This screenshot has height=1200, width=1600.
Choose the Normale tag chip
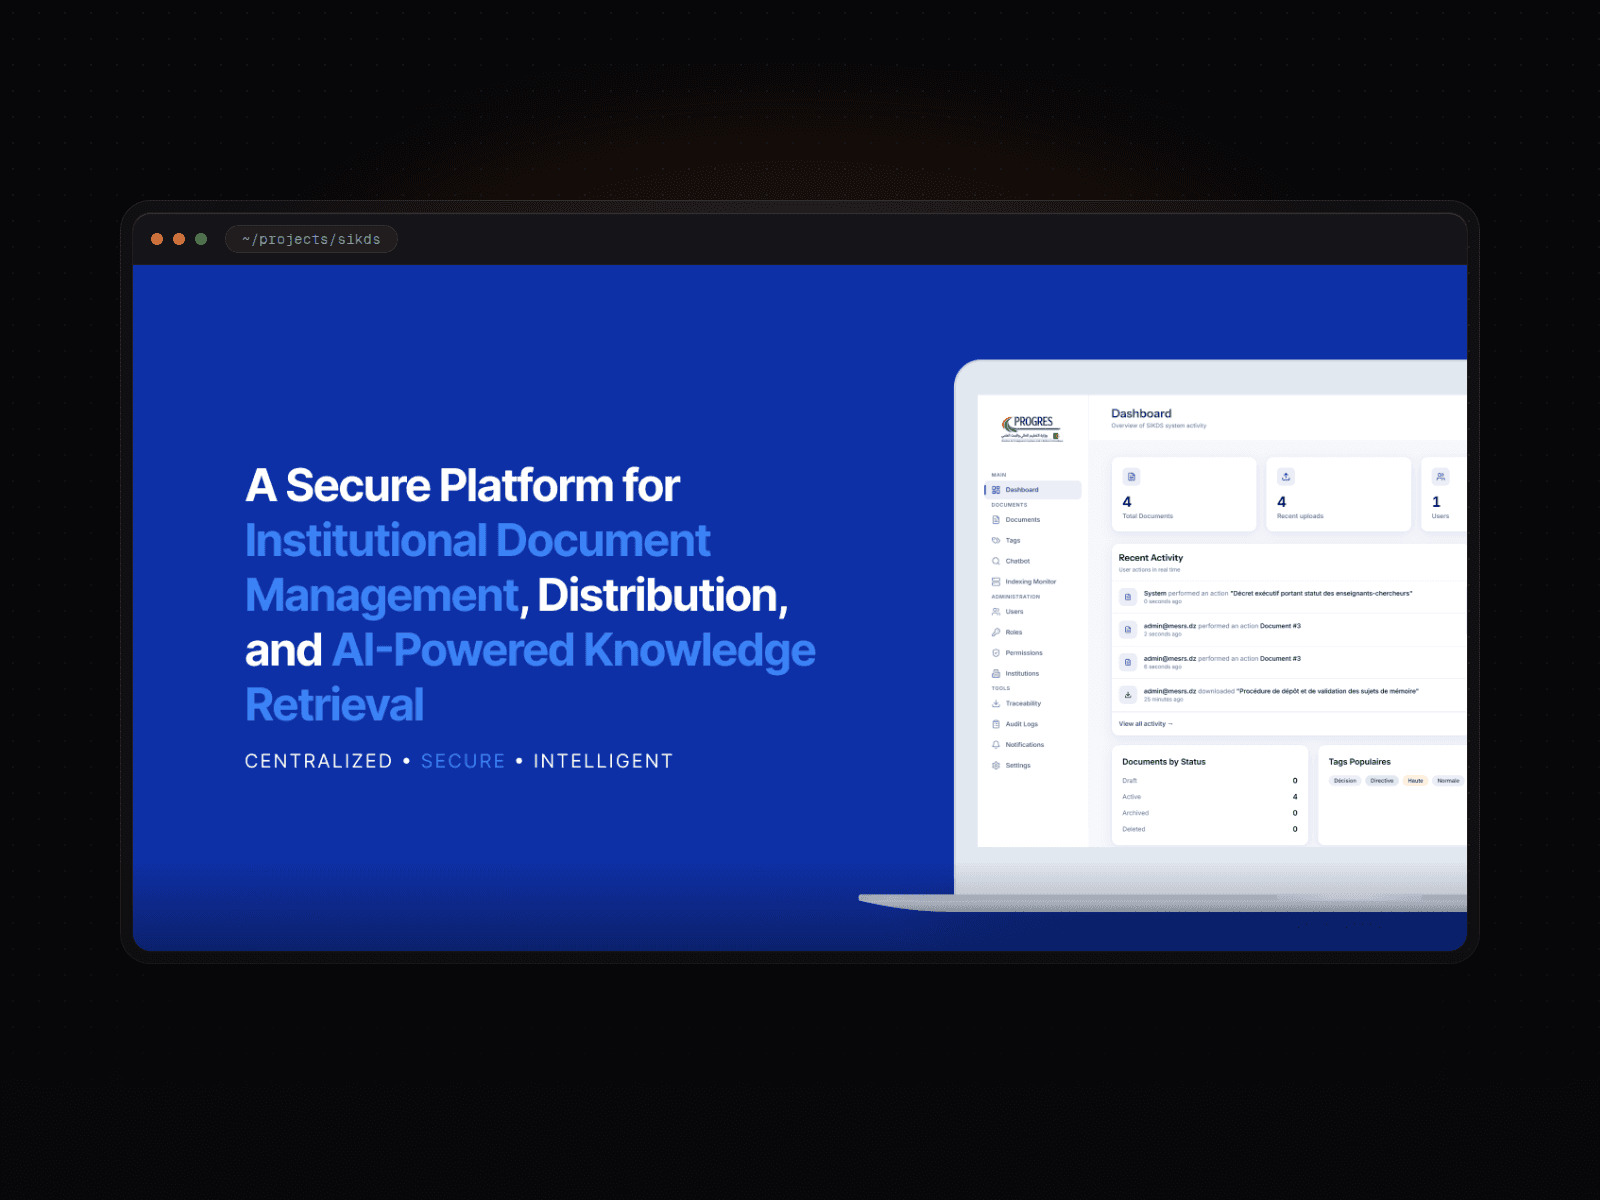click(1448, 781)
